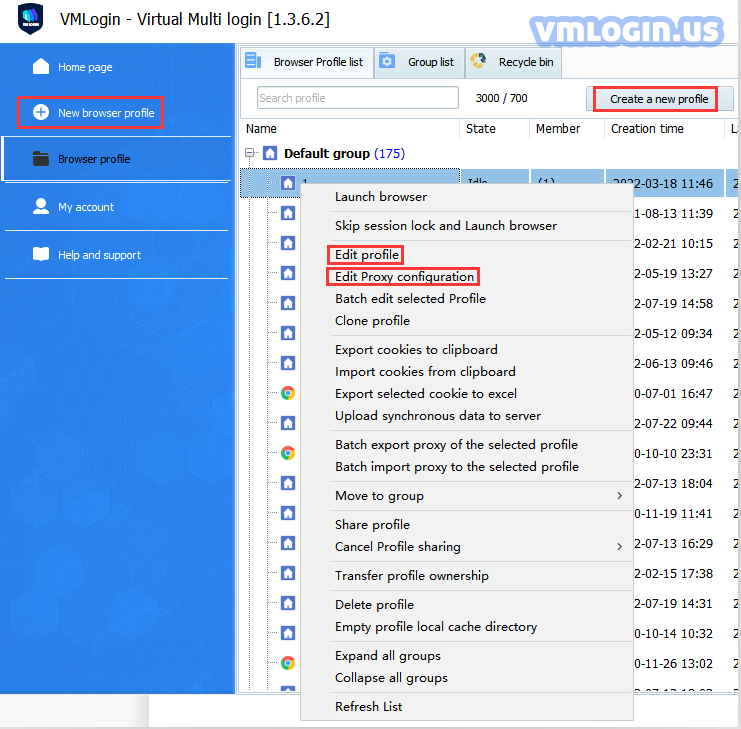The width and height of the screenshot is (741, 729).
Task: Click the Member column header
Action: (x=567, y=129)
